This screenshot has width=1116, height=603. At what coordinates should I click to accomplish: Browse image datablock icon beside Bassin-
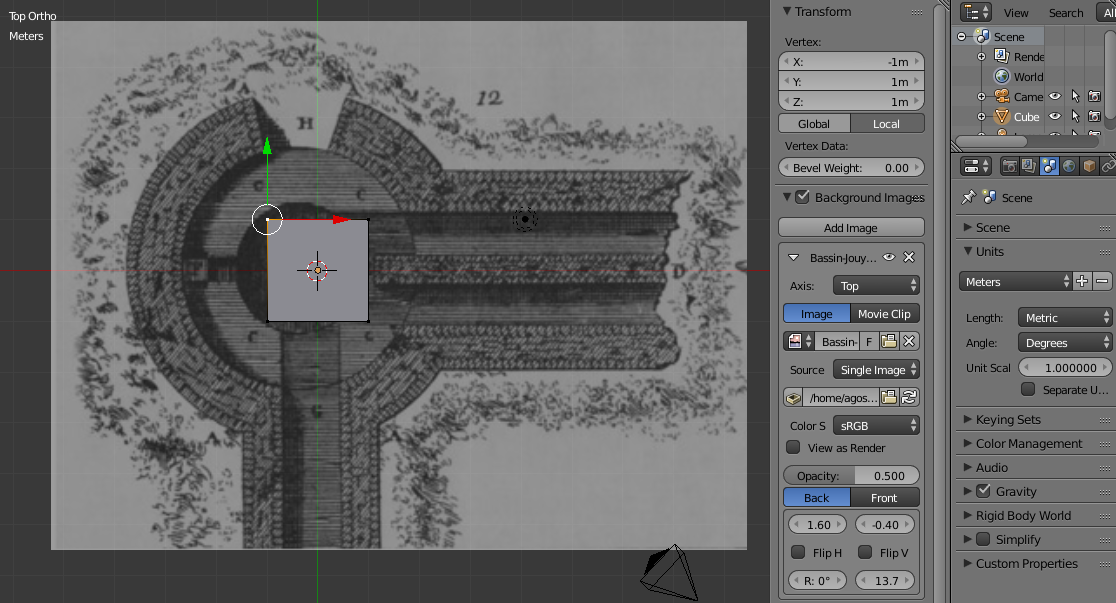coord(799,342)
